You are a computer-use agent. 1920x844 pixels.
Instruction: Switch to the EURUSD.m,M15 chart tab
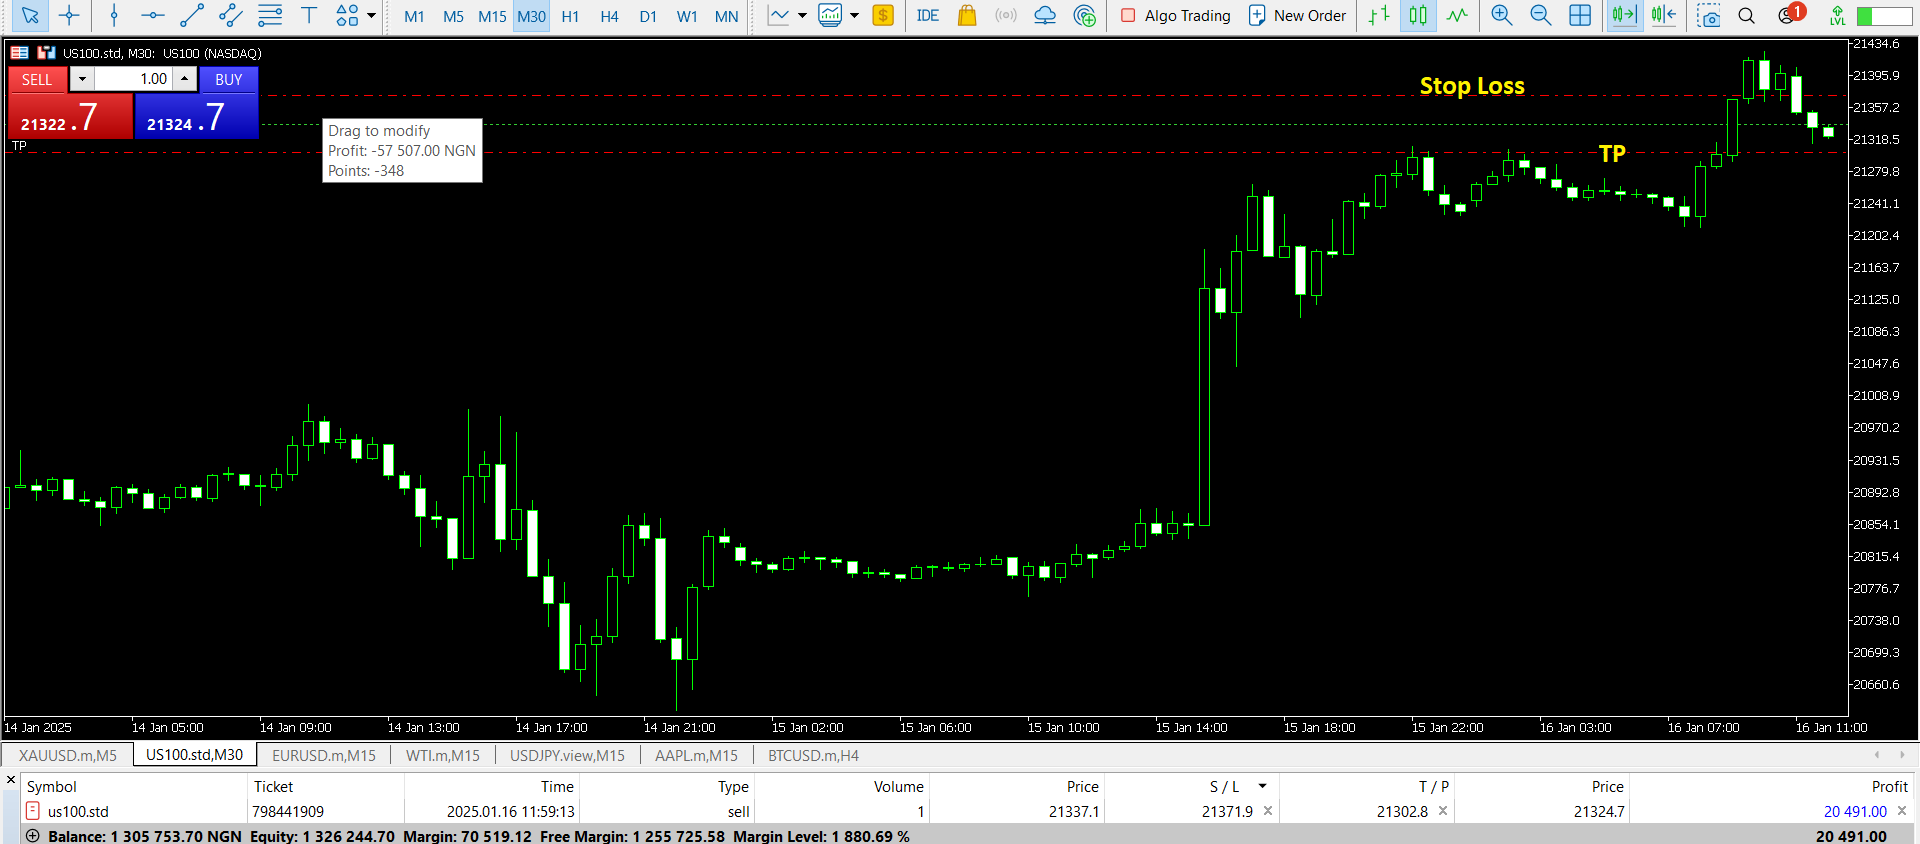tap(323, 755)
